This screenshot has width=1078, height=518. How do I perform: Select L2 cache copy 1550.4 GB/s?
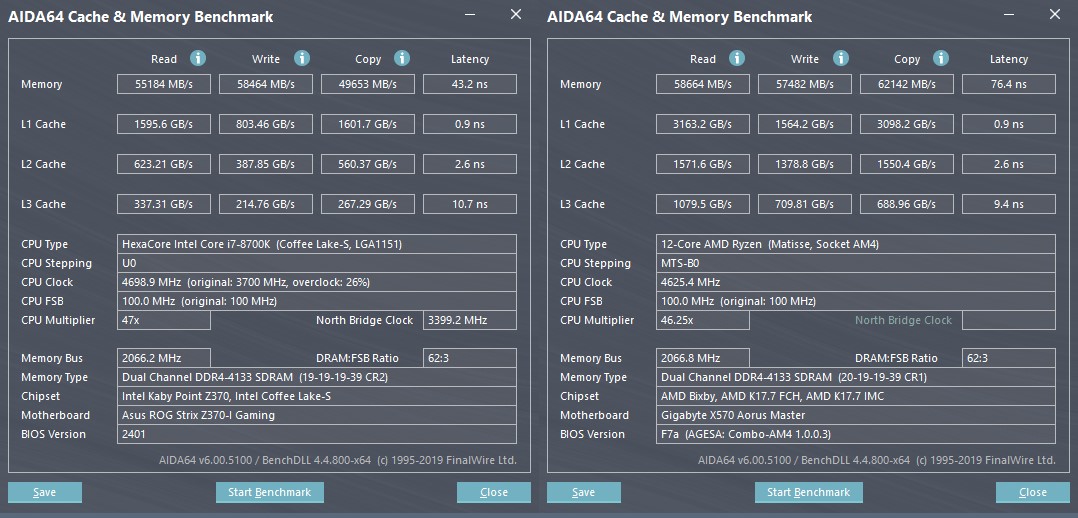[x=907, y=164]
